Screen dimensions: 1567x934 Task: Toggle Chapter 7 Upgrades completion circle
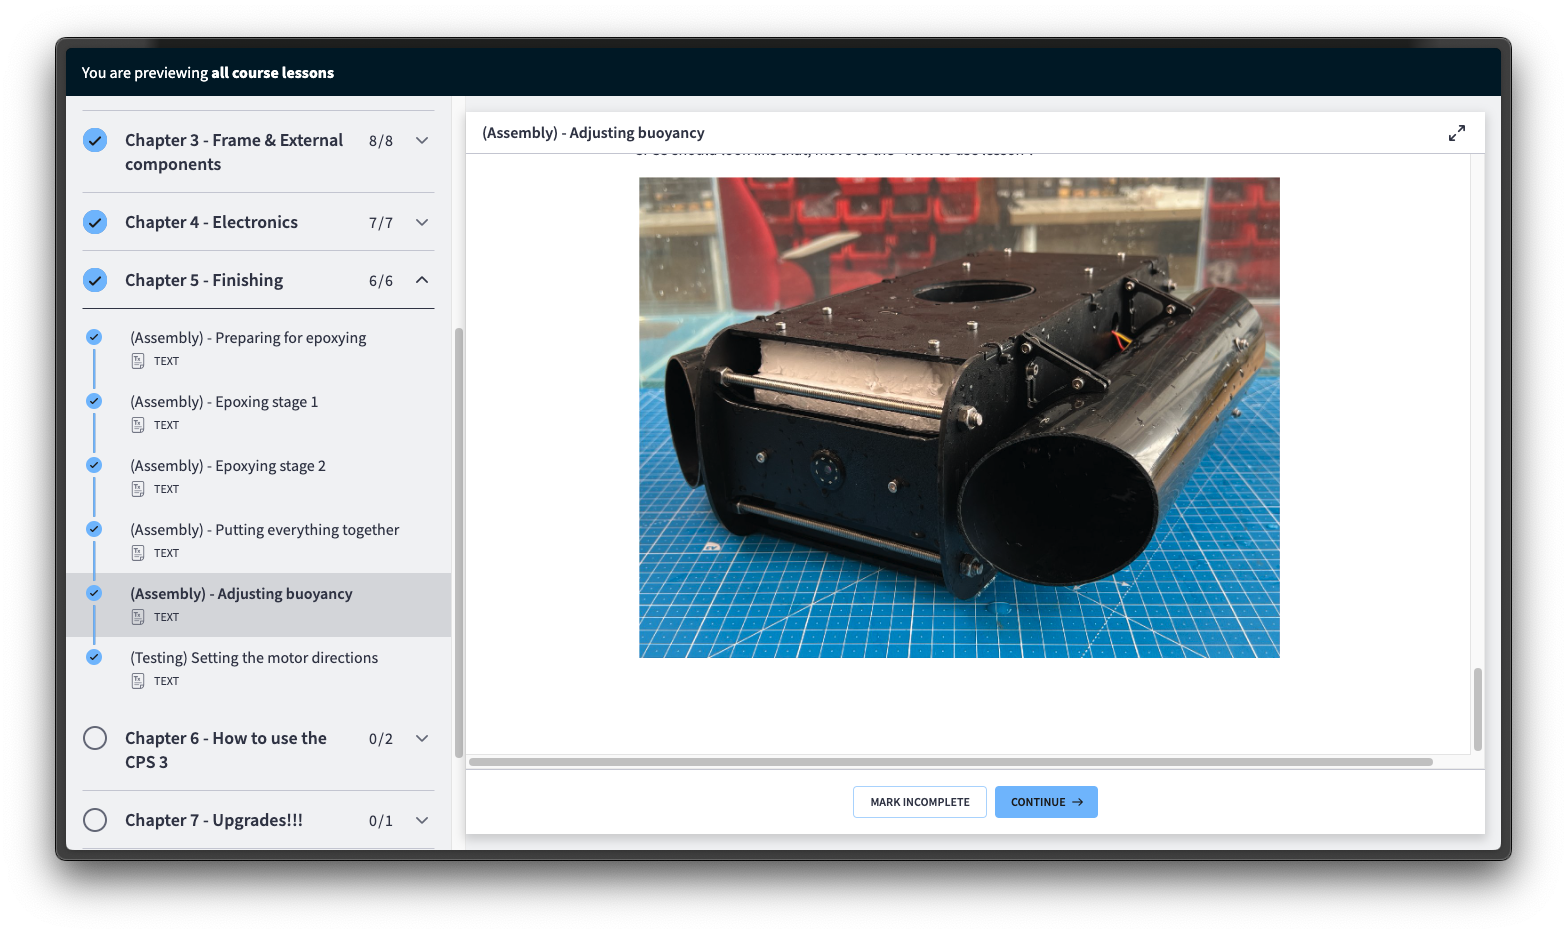pos(95,820)
